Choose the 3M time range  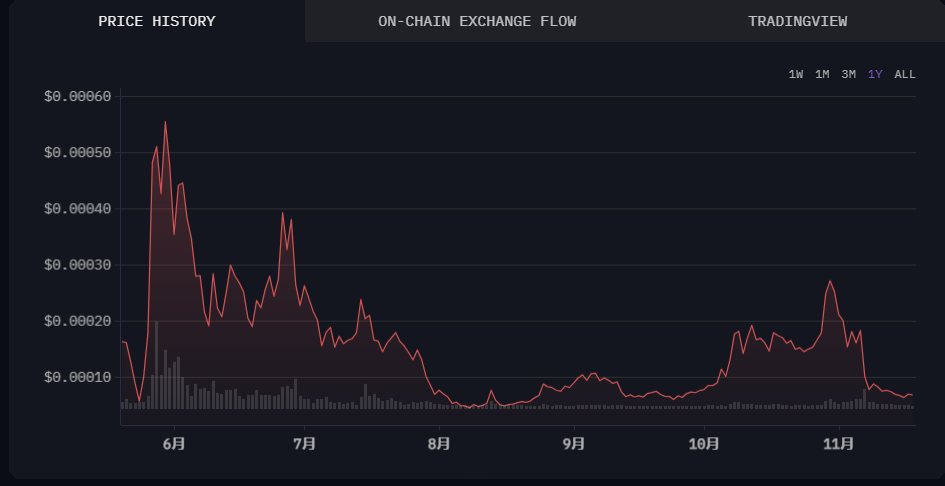[x=848, y=74]
